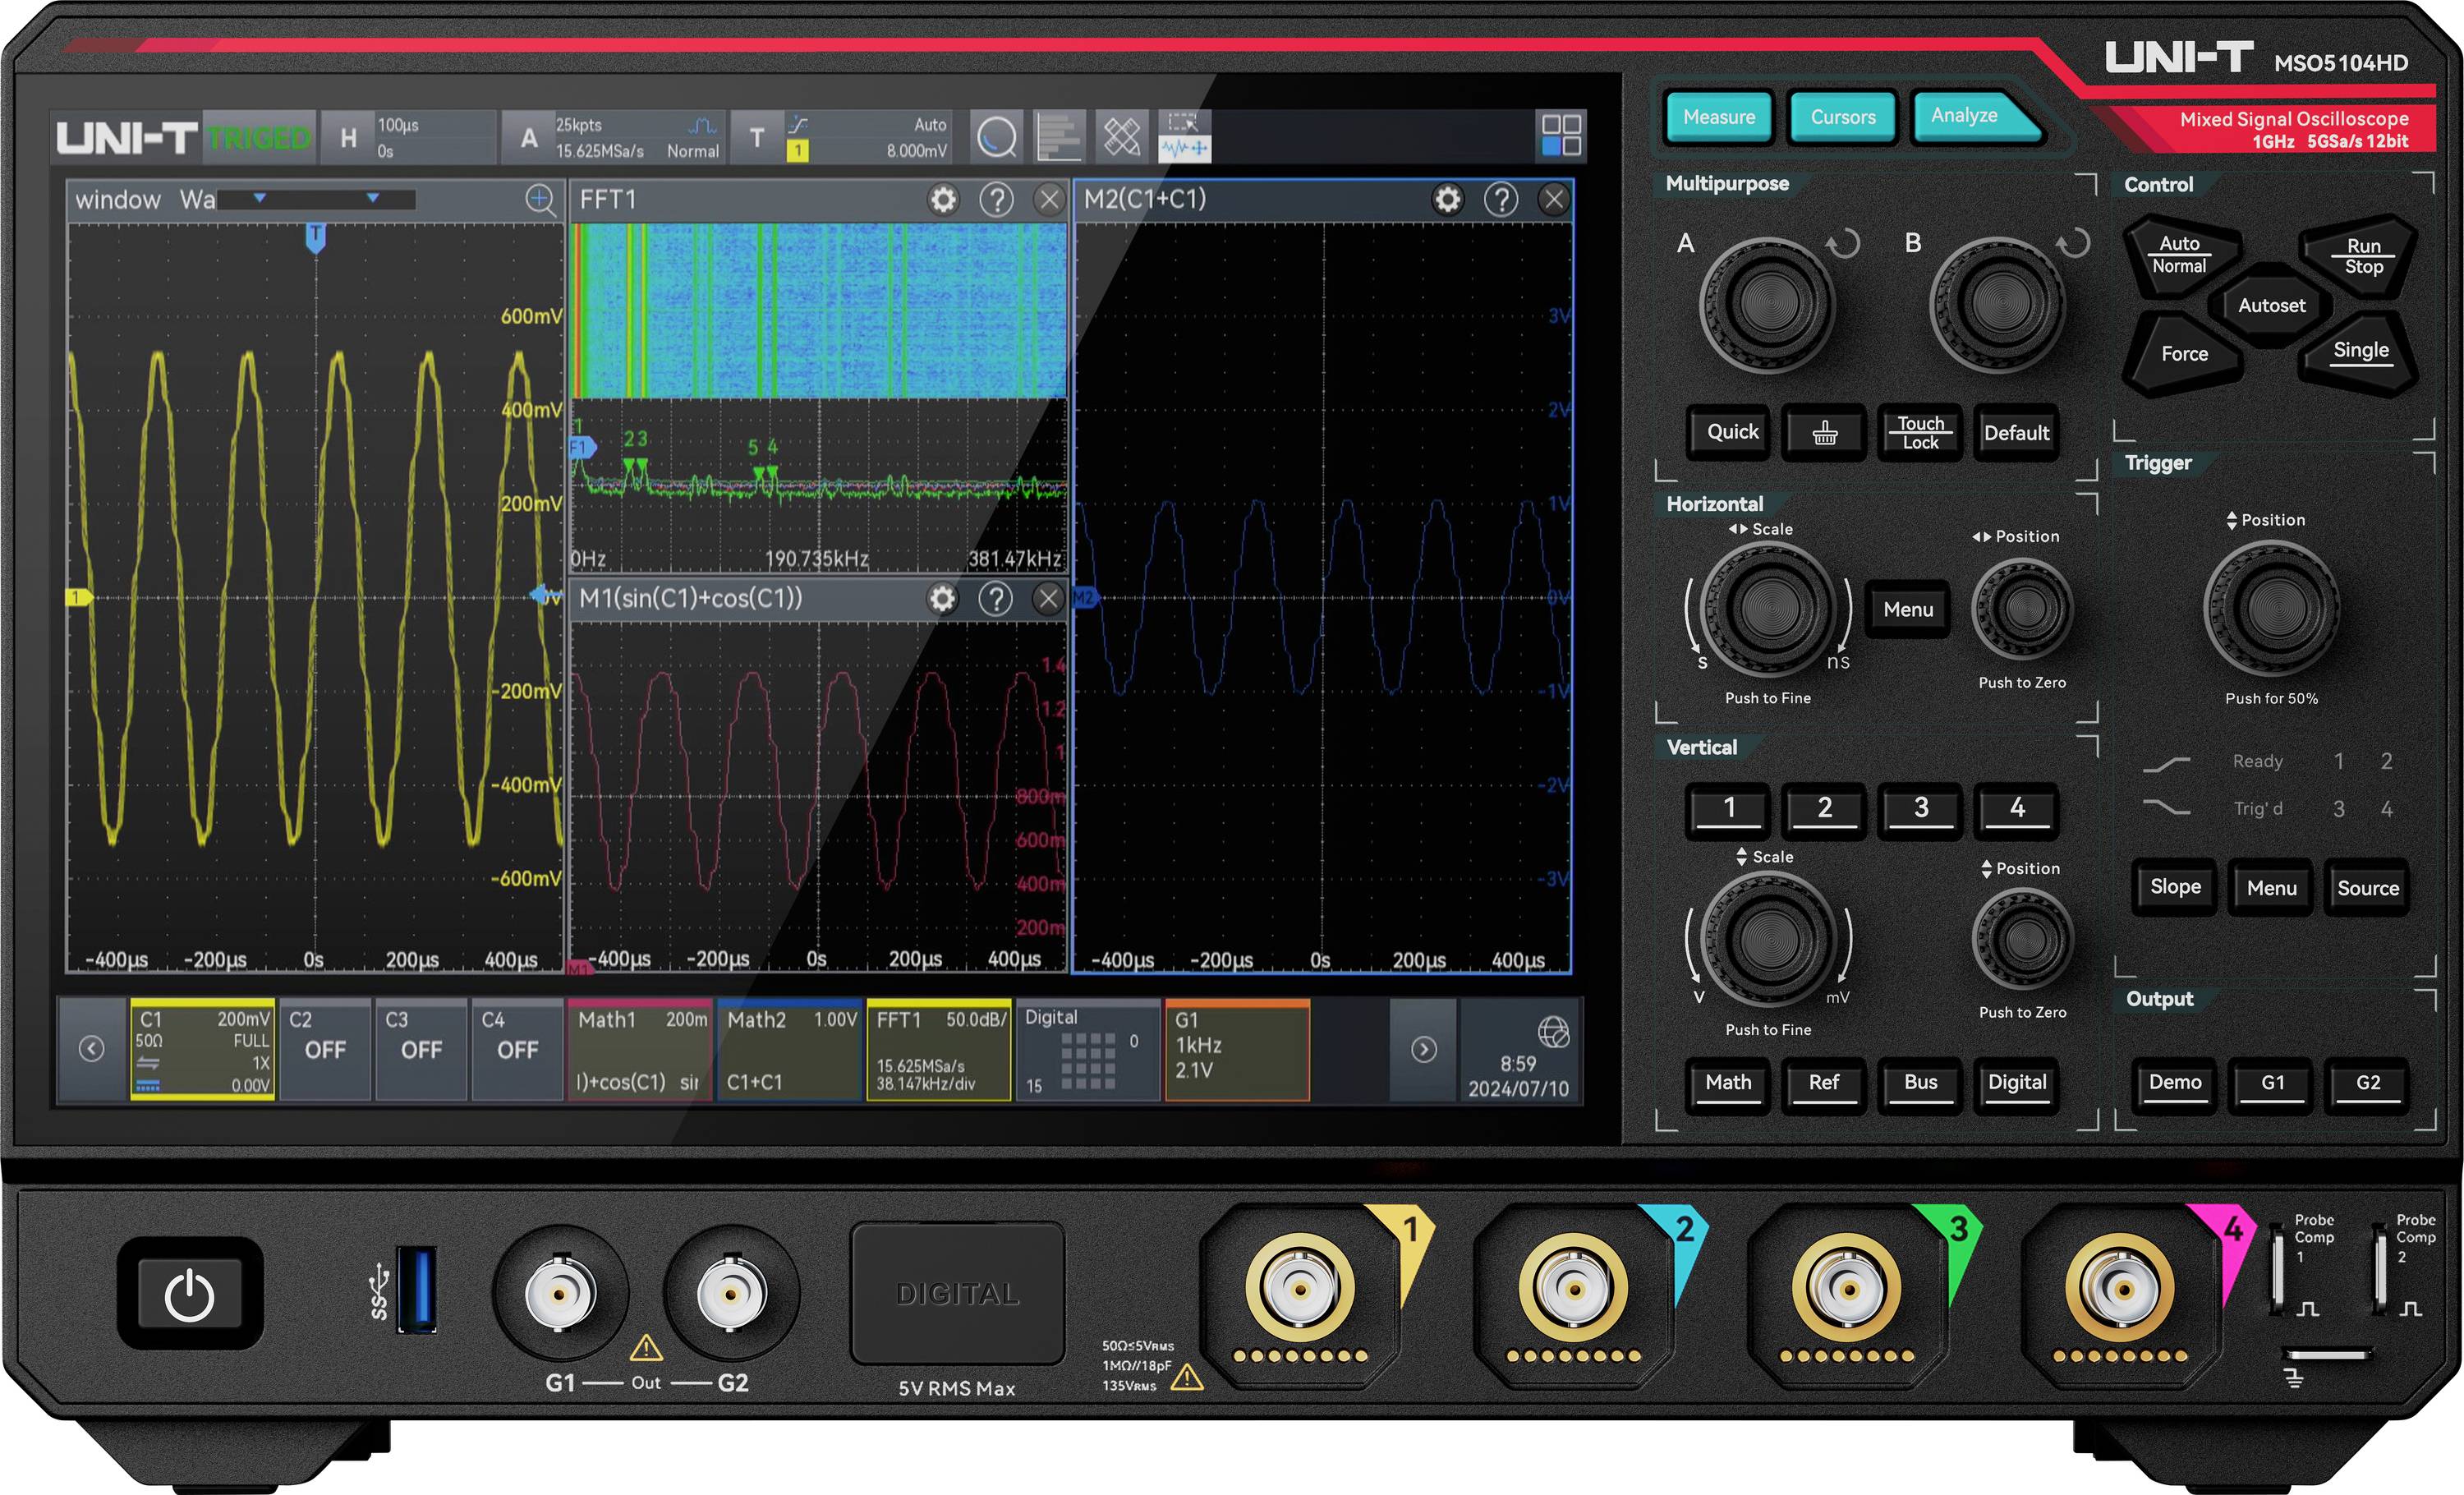Select the Cursors button
This screenshot has height=1495, width=2464.
(1843, 117)
